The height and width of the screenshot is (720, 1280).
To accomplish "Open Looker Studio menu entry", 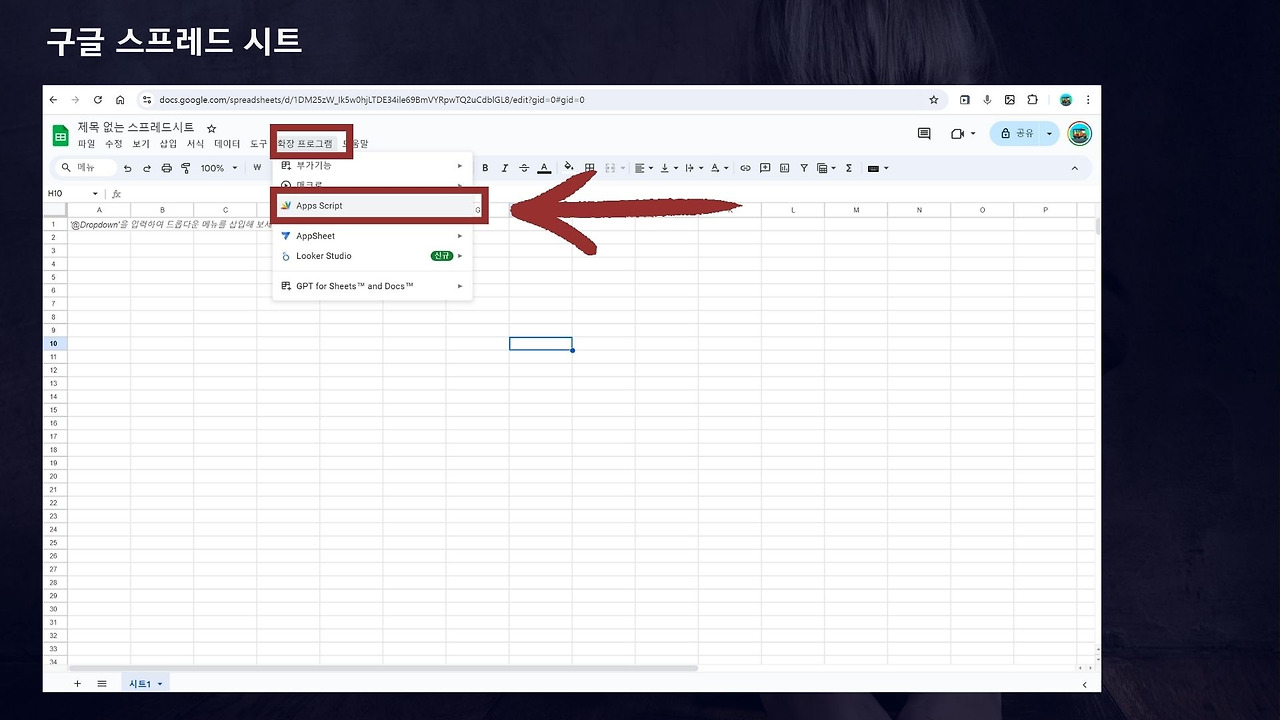I will [372, 256].
